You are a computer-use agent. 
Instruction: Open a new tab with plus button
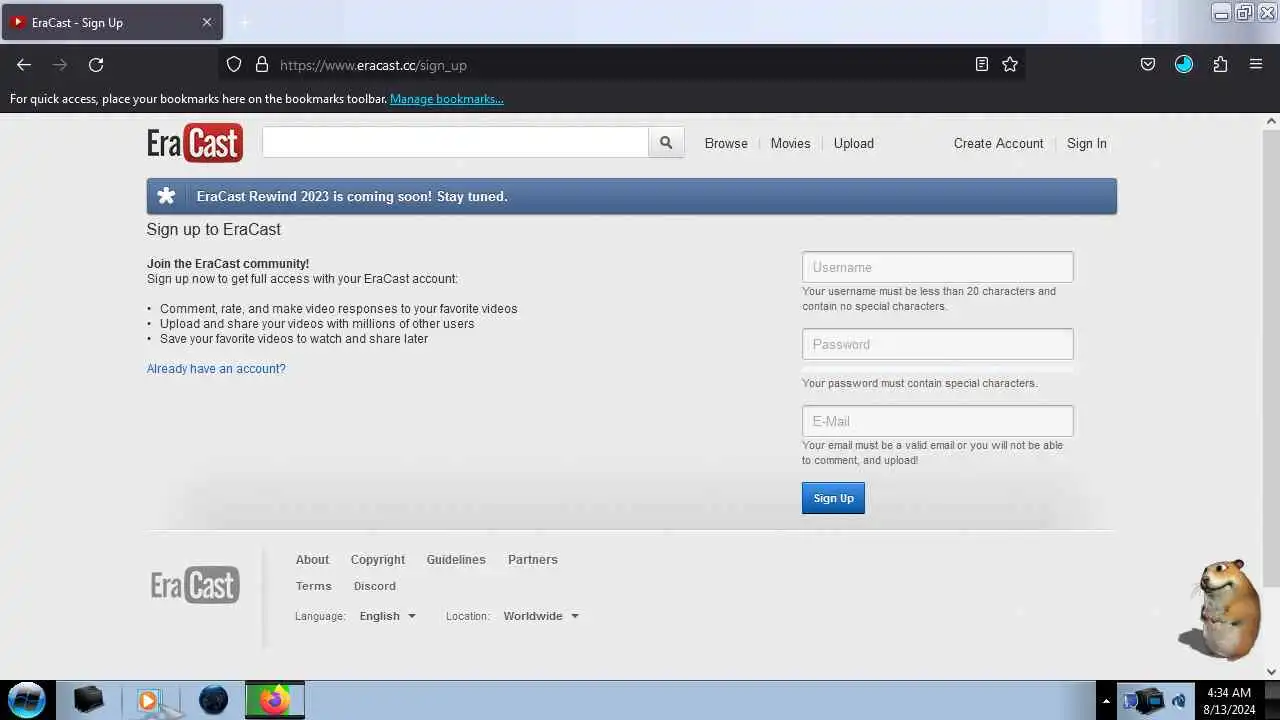coord(245,22)
